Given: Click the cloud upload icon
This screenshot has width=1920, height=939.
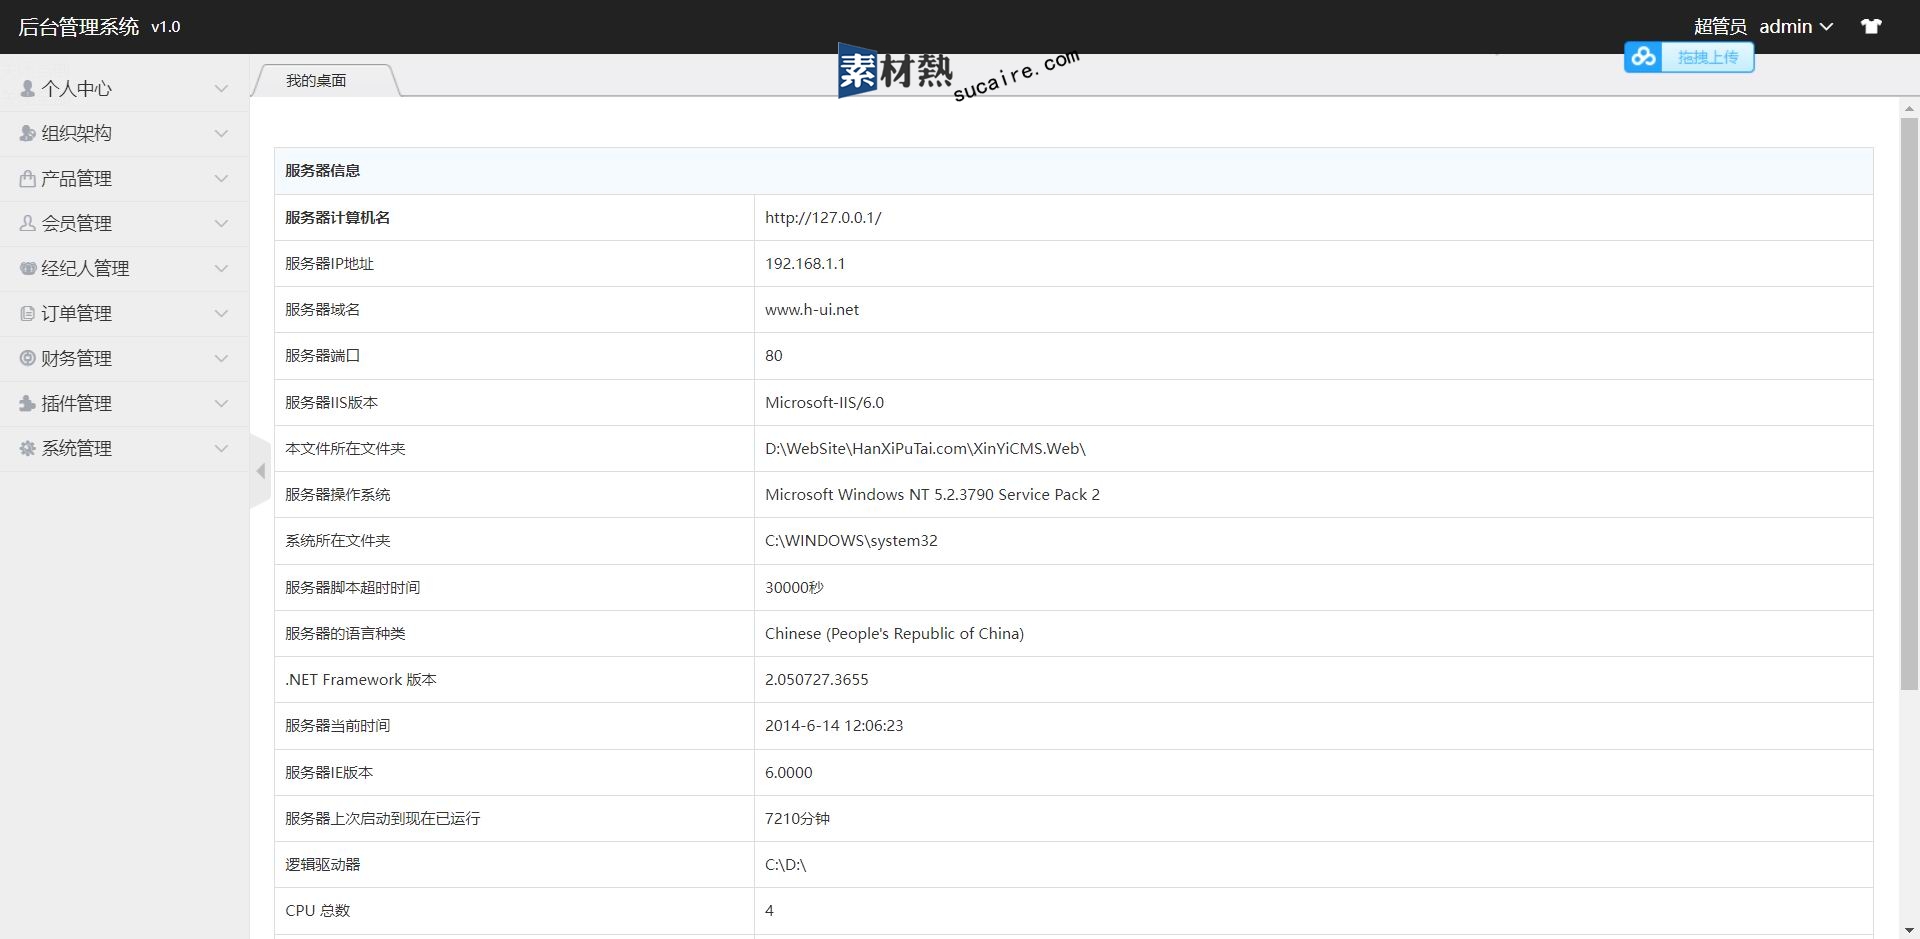Looking at the screenshot, I should pos(1644,57).
